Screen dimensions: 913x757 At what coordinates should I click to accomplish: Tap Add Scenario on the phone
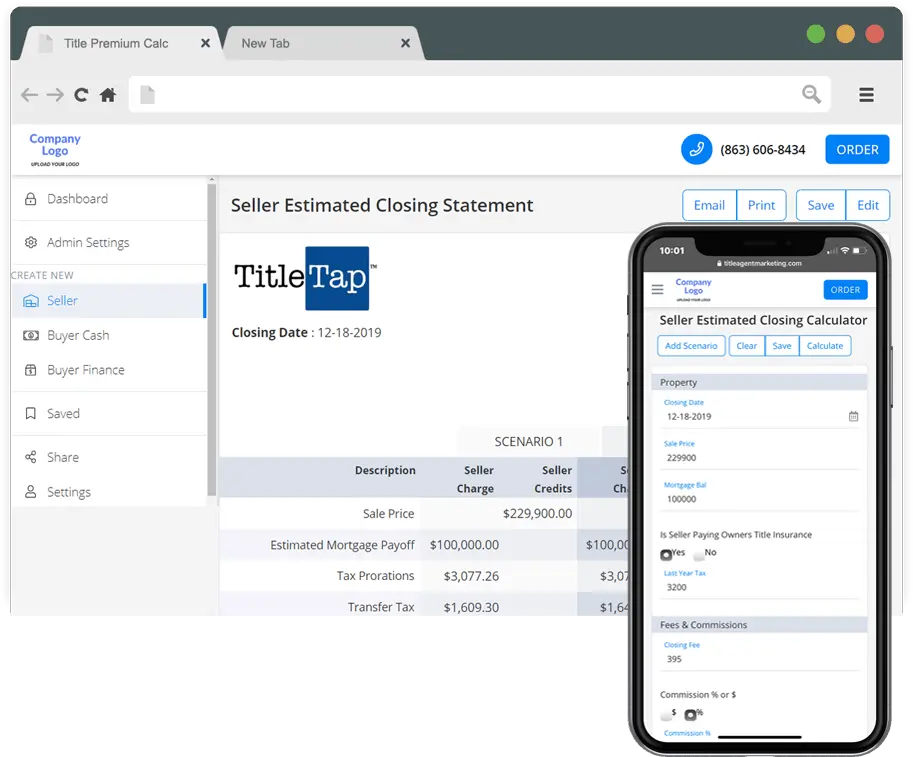click(691, 345)
